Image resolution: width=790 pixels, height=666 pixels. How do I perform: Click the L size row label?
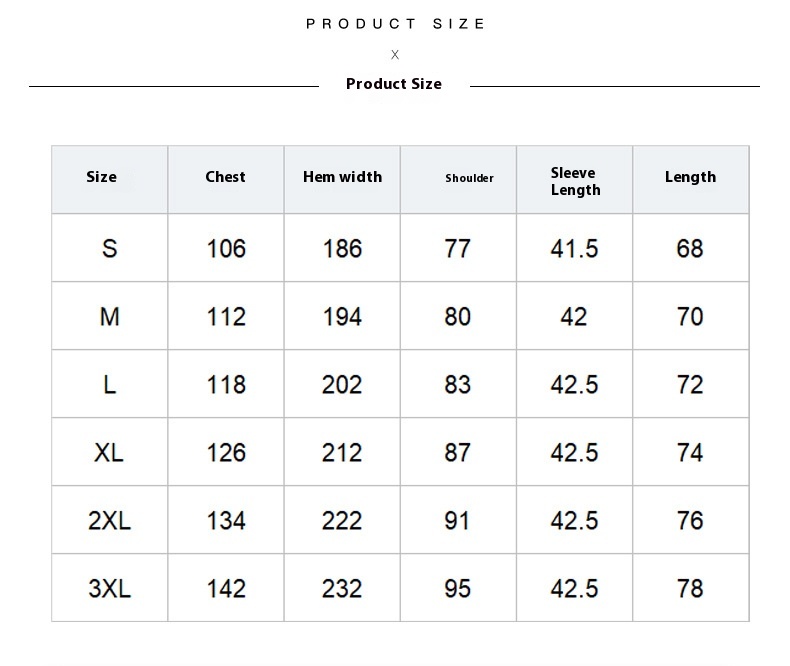(109, 385)
